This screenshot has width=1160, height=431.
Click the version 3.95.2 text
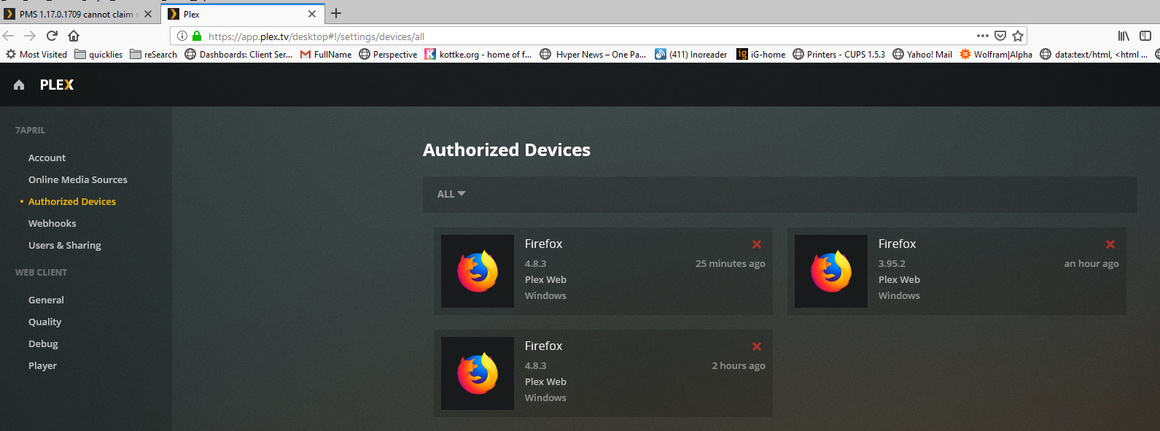pos(893,264)
